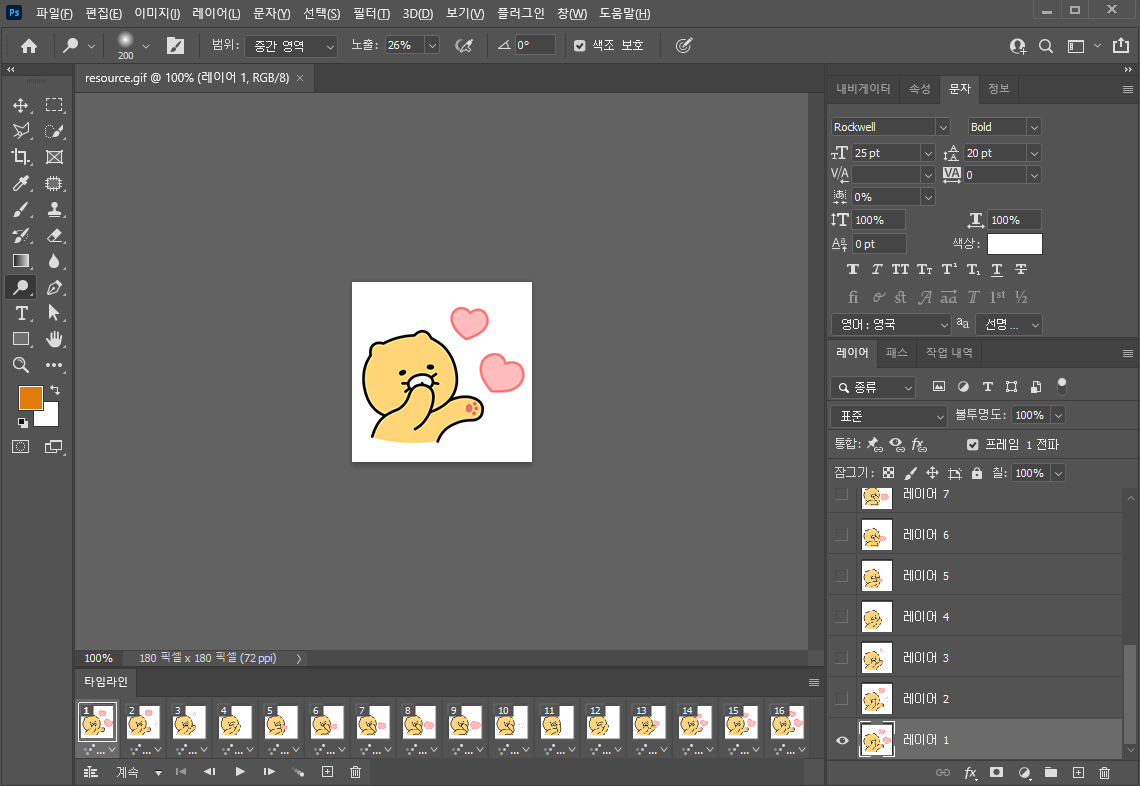Select the Eyedropper tool
Image resolution: width=1140 pixels, height=786 pixels.
point(20,183)
